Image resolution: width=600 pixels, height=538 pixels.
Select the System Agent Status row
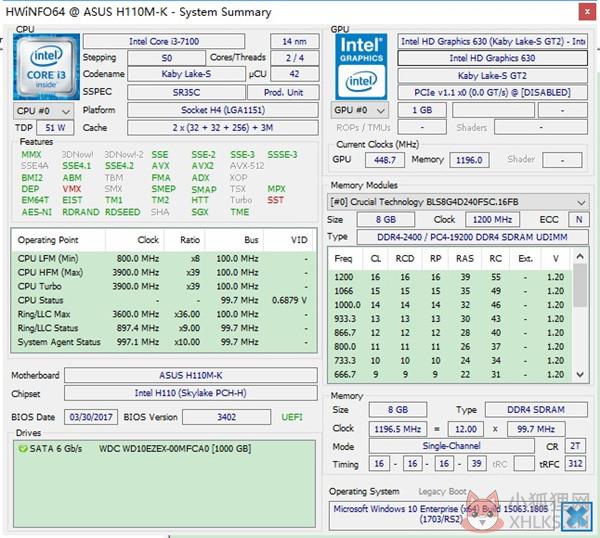pos(164,342)
